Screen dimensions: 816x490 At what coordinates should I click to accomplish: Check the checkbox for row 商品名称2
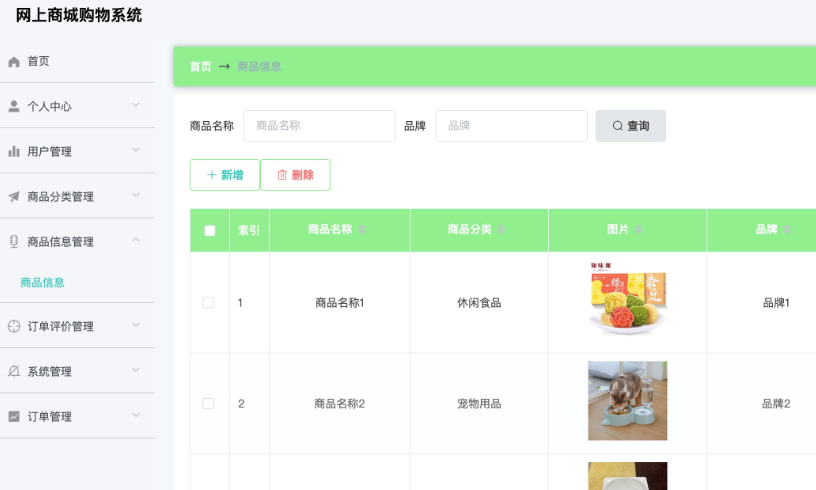tap(208, 404)
